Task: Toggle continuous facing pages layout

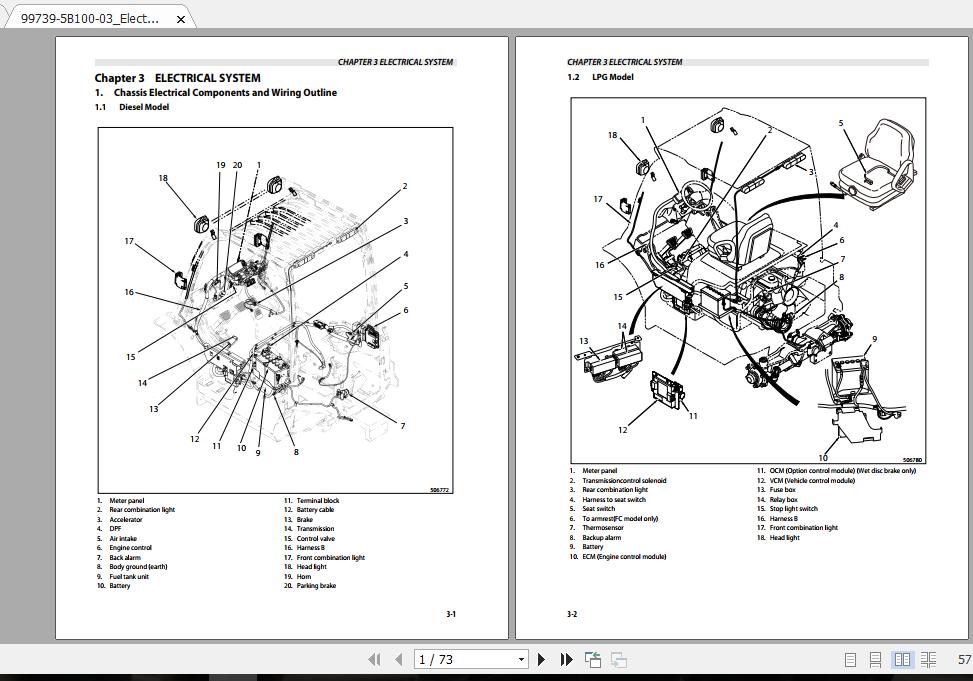Action: click(928, 660)
